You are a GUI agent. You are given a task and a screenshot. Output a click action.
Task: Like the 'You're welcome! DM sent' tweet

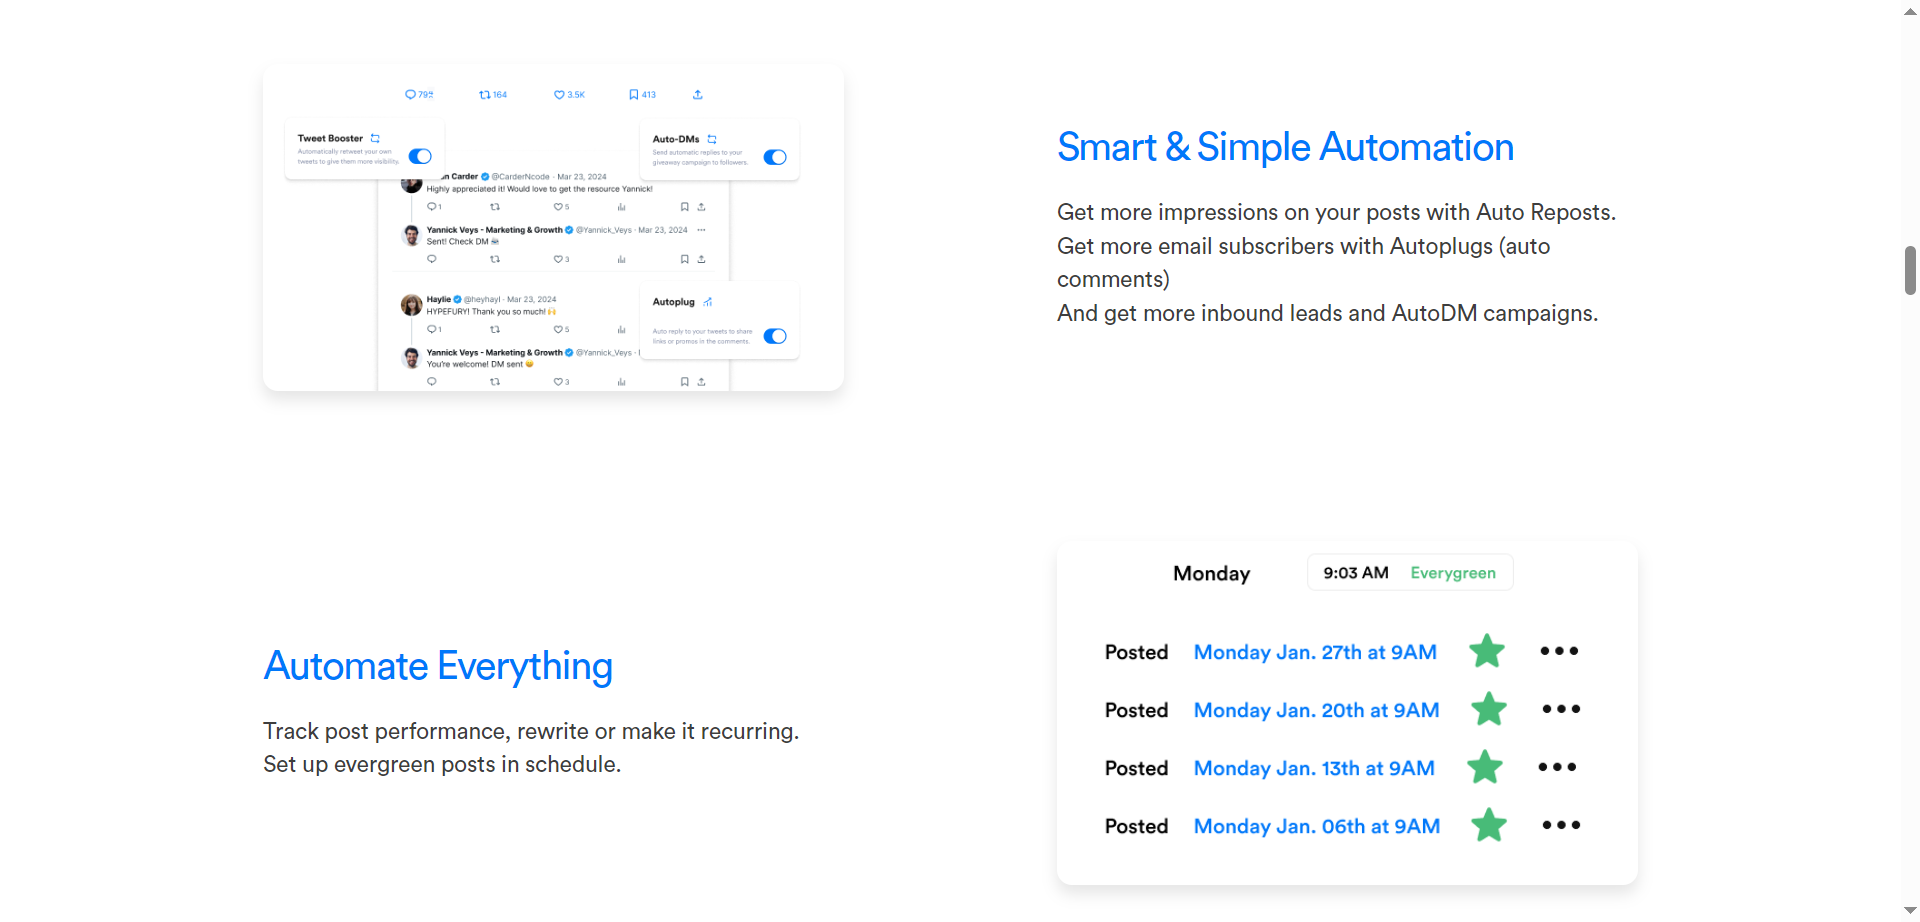558,382
